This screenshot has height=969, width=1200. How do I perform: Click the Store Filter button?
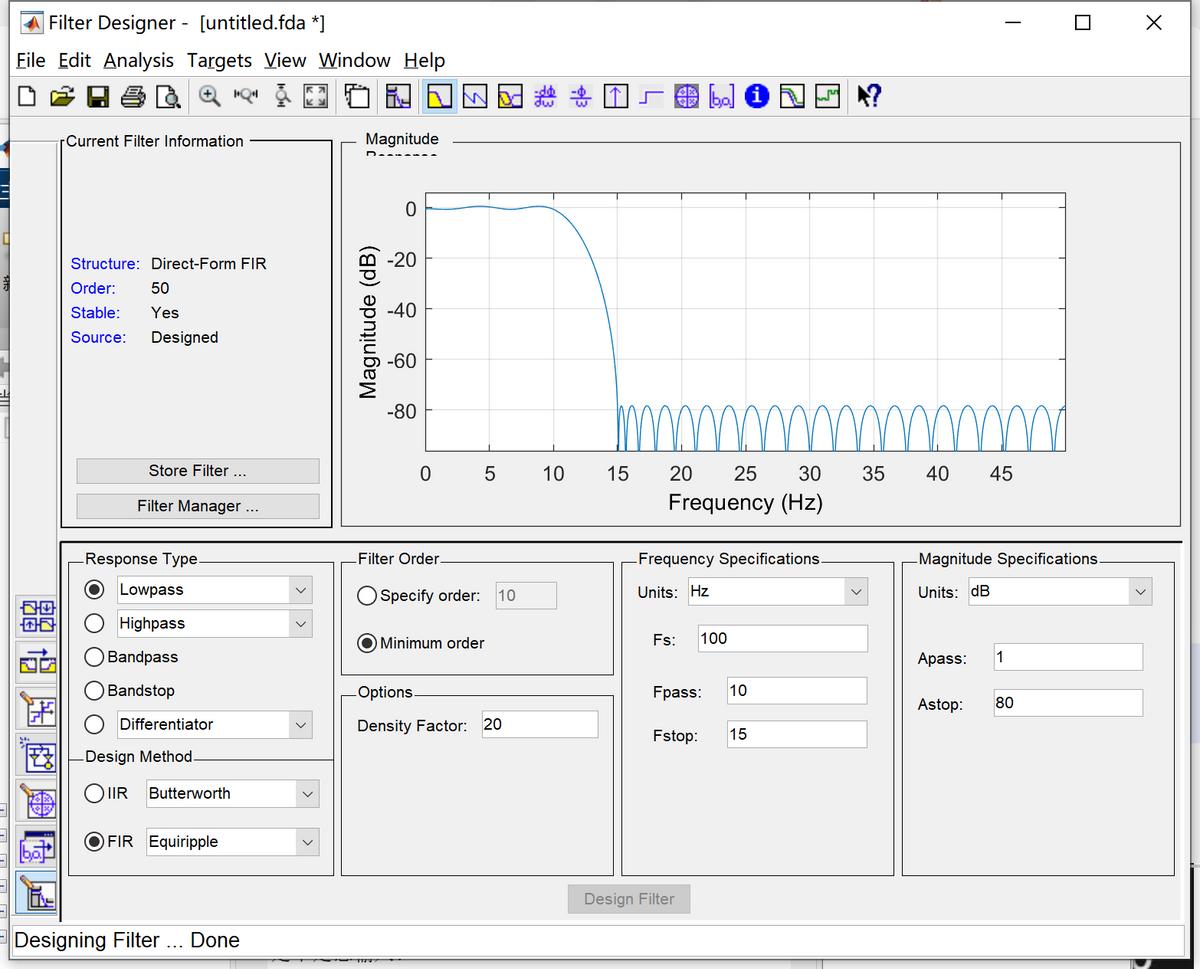coord(198,471)
